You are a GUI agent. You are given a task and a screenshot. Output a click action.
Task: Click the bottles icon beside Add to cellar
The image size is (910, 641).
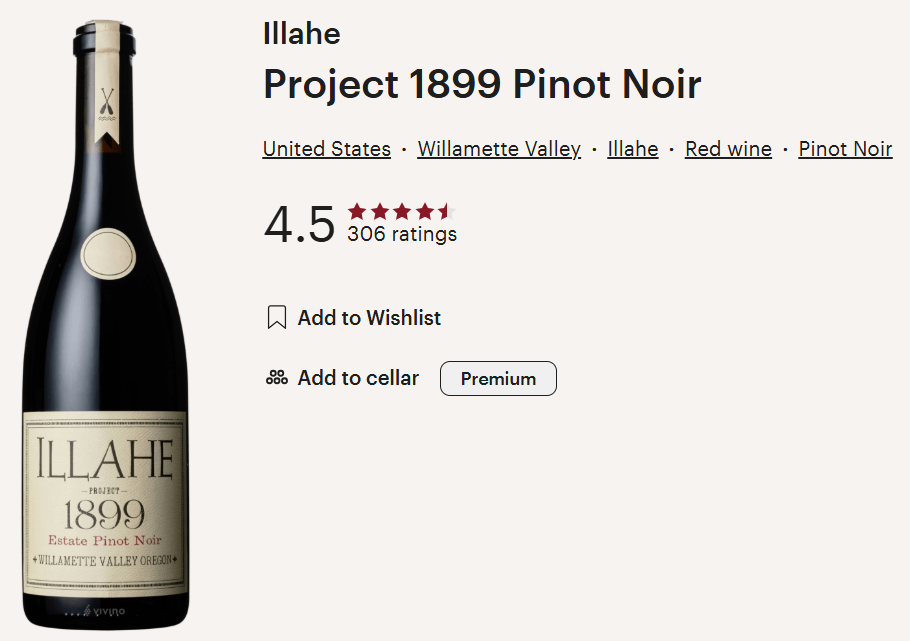[x=277, y=378]
